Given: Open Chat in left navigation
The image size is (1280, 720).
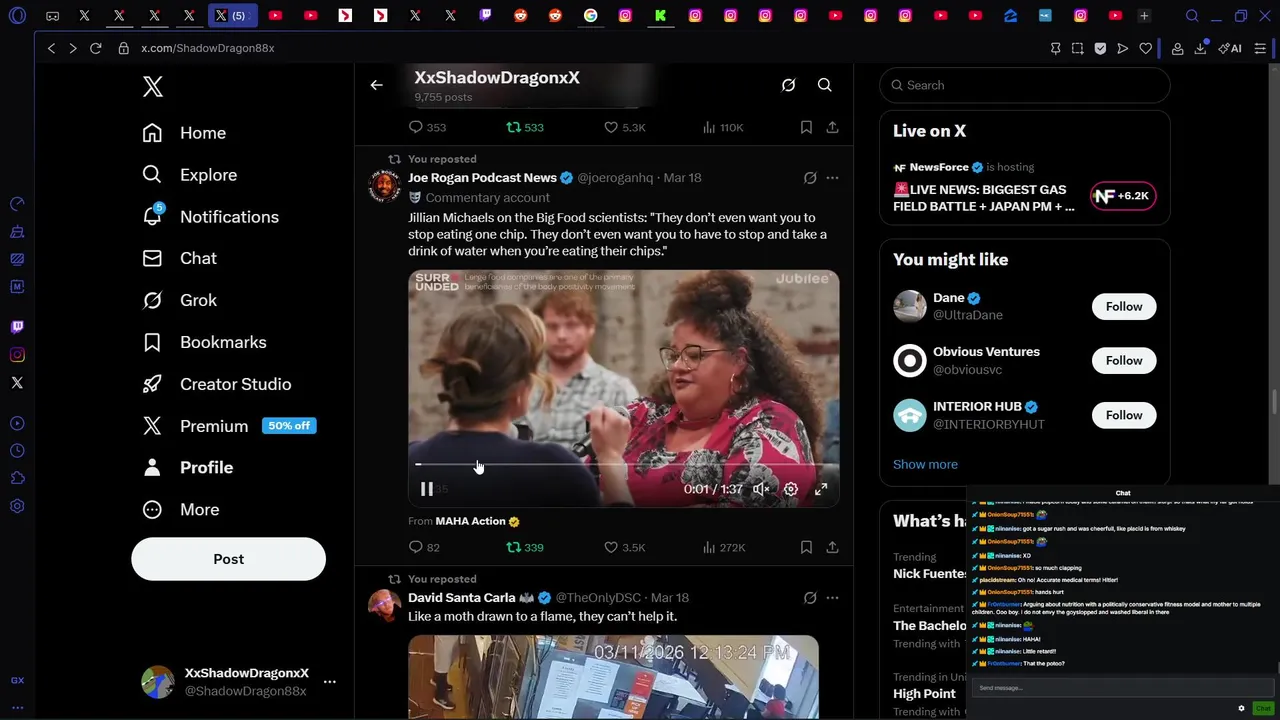Looking at the screenshot, I should click(x=180, y=258).
